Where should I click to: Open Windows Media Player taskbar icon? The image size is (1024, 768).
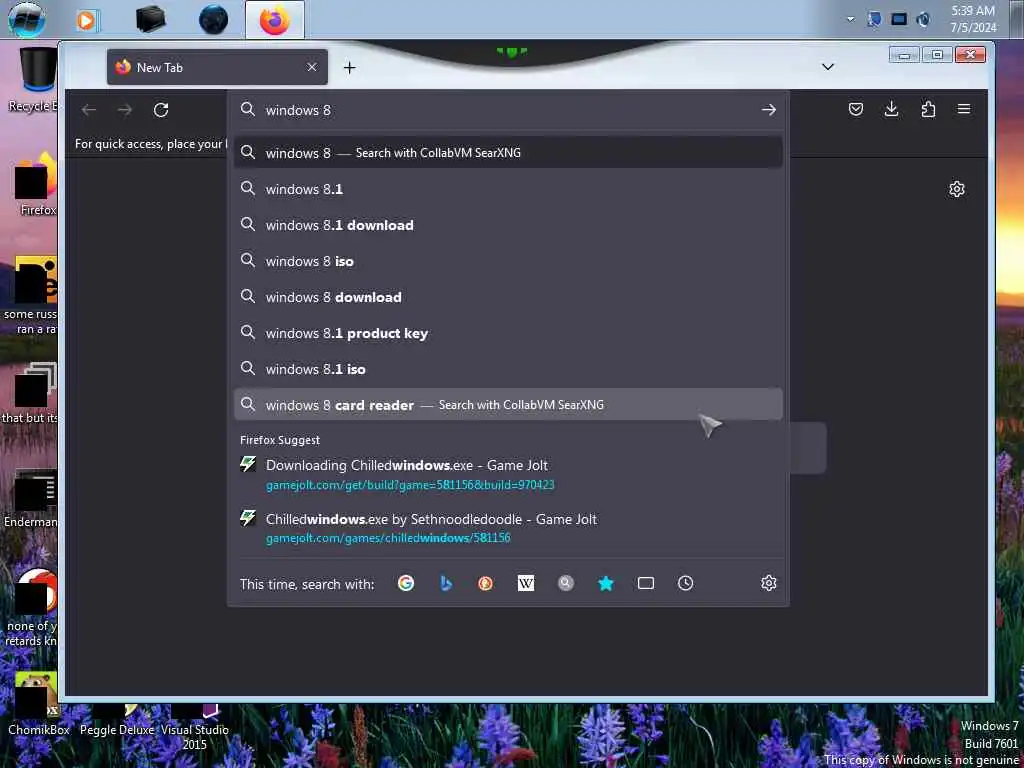click(86, 20)
